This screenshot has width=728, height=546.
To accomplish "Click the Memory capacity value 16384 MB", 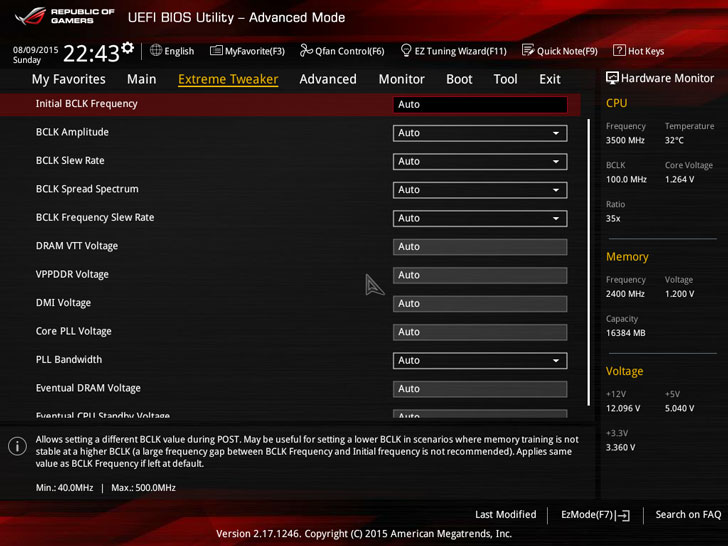I will [x=625, y=333].
